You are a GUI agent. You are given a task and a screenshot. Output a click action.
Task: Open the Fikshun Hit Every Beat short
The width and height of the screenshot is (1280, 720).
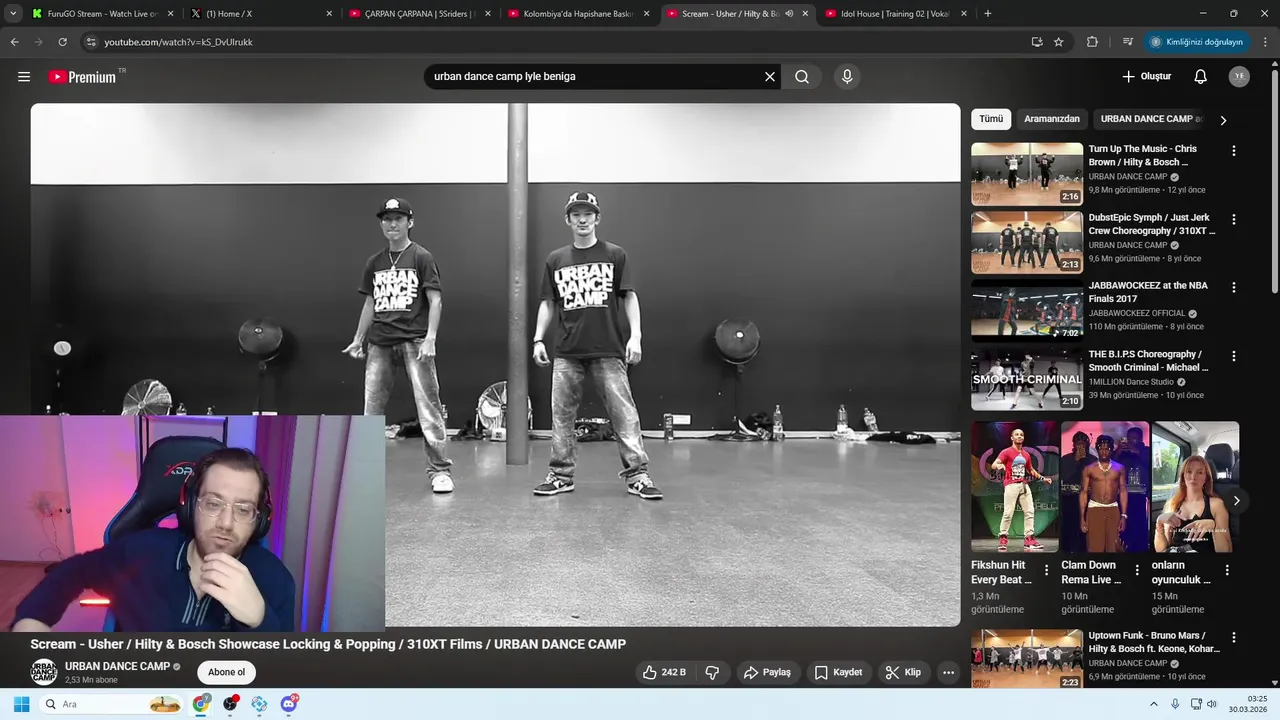(x=1014, y=487)
